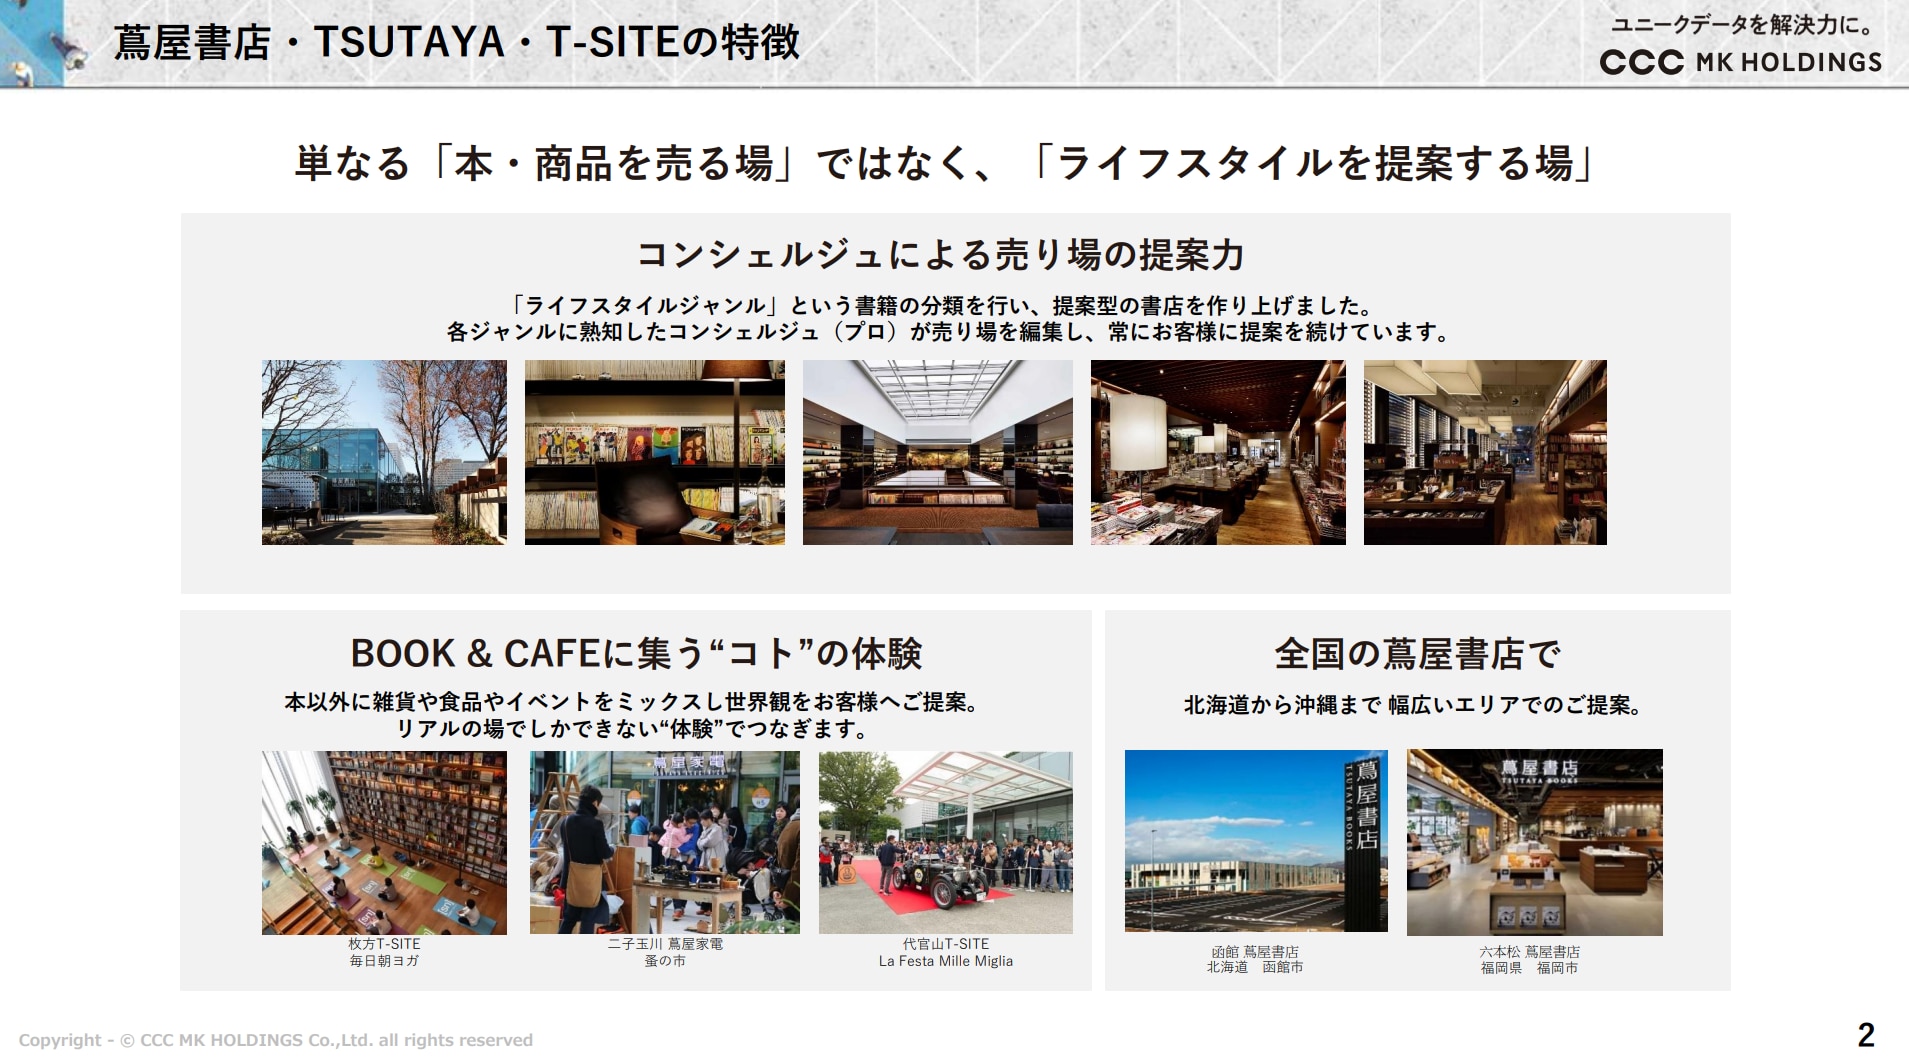Image resolution: width=1909 pixels, height=1063 pixels.
Task: Open the classic car red carpet photo
Action: pyautogui.click(x=946, y=843)
